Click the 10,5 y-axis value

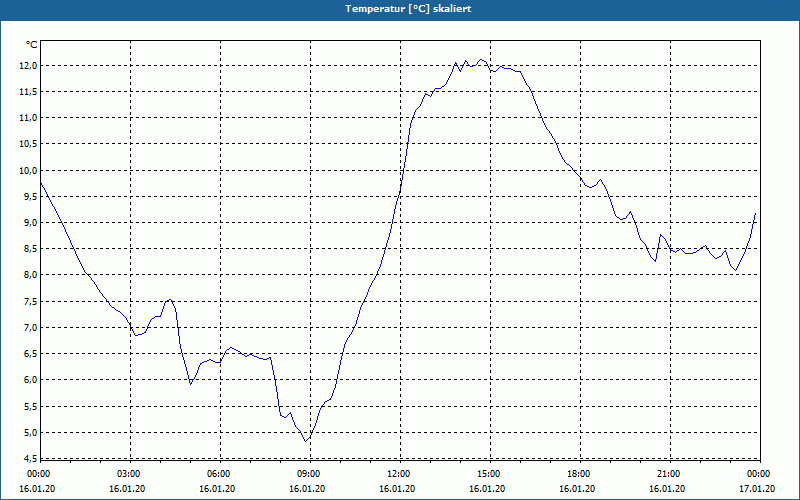[x=29, y=144]
